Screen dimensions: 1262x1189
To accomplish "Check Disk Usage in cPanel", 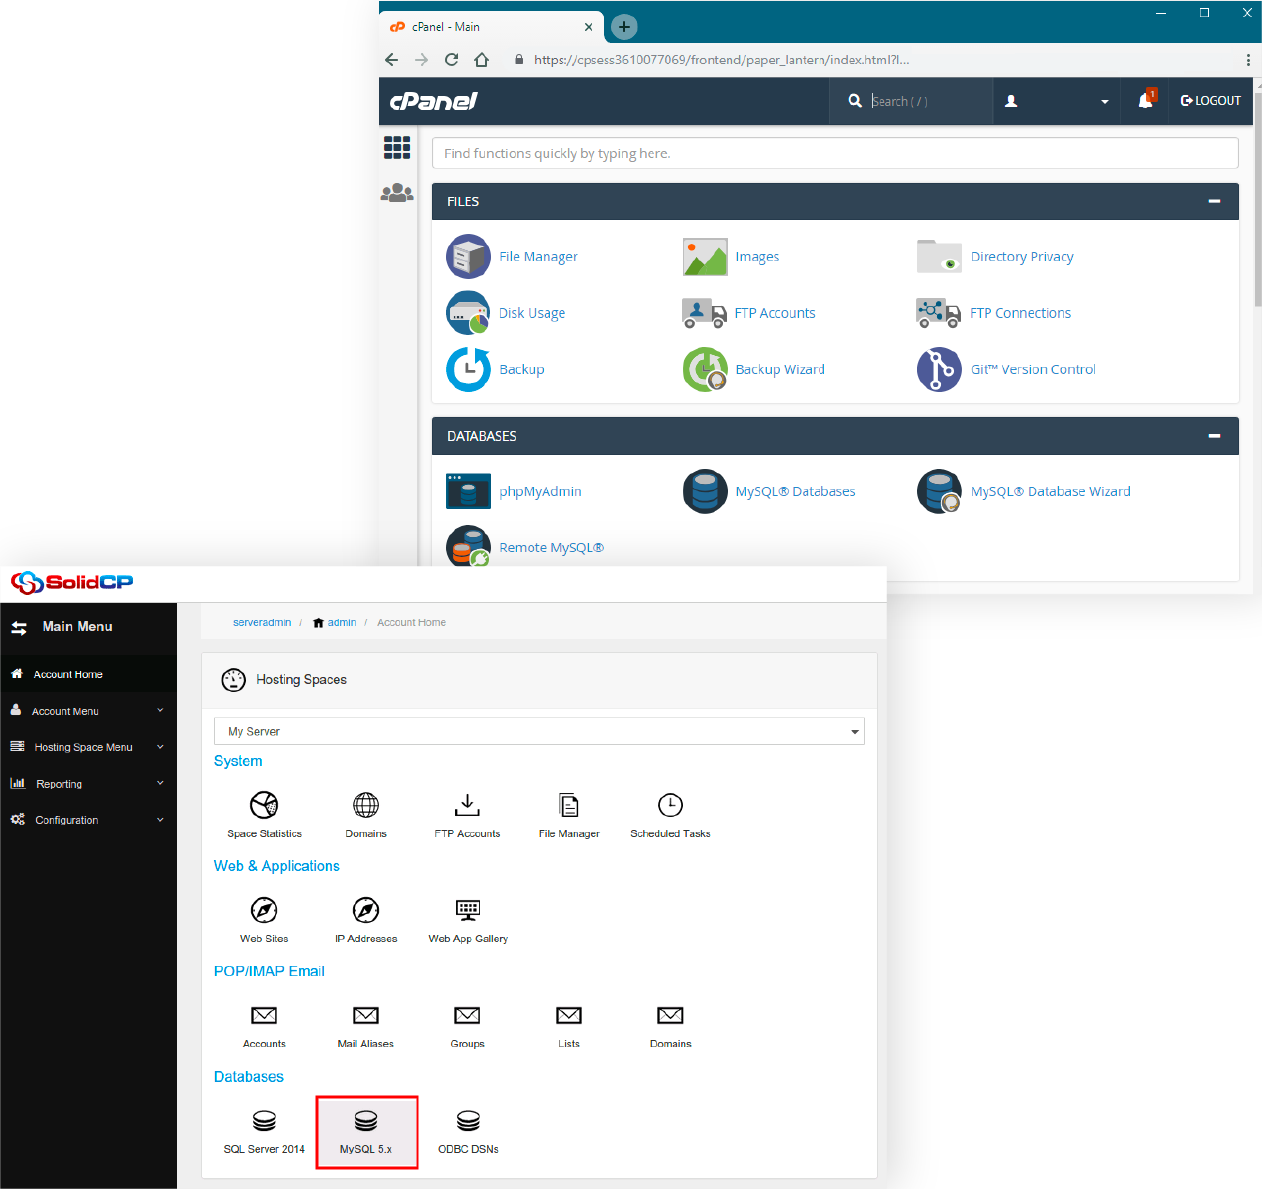I will [x=532, y=312].
